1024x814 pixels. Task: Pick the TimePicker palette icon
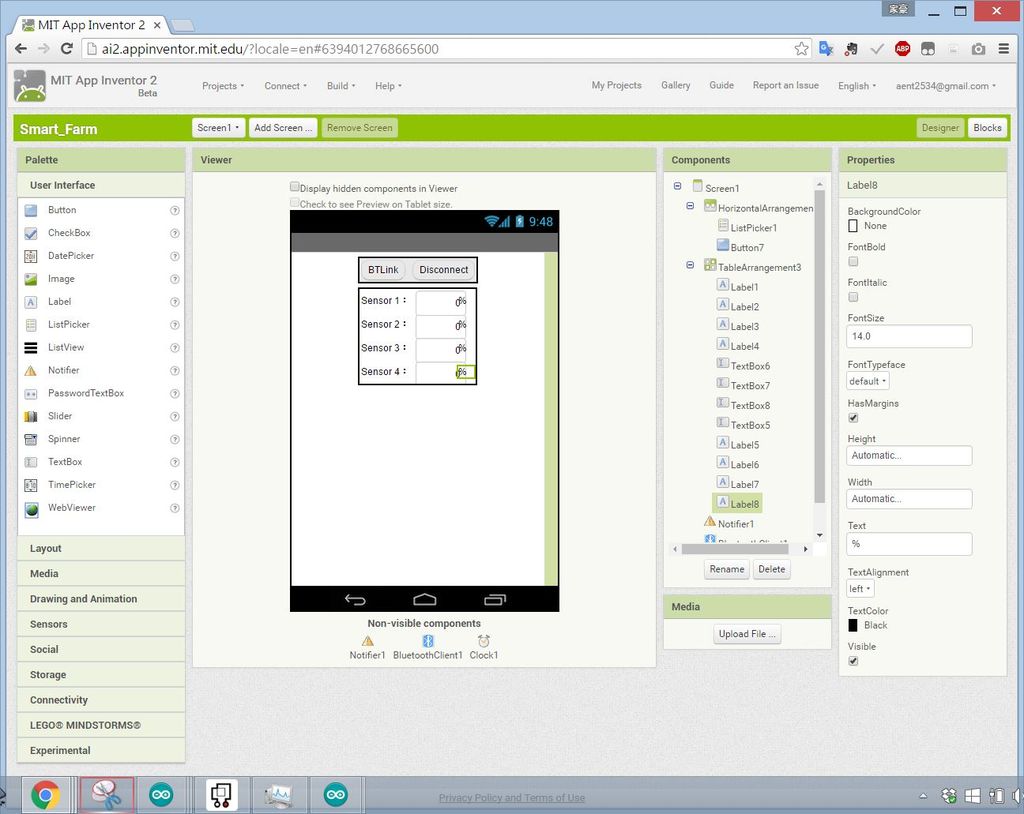pos(31,485)
